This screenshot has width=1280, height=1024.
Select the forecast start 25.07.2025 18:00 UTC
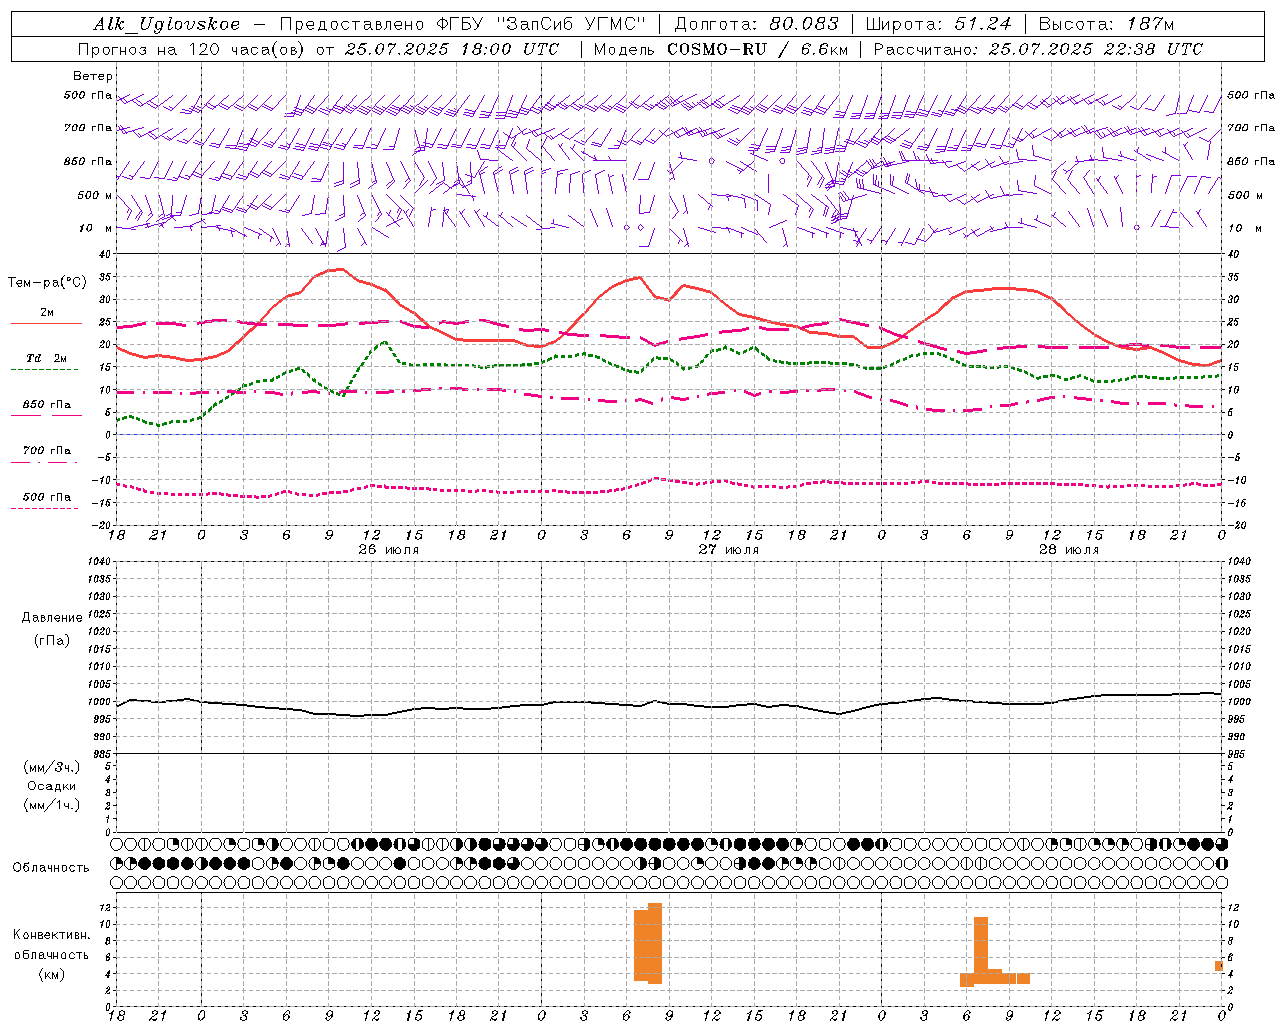click(x=452, y=49)
